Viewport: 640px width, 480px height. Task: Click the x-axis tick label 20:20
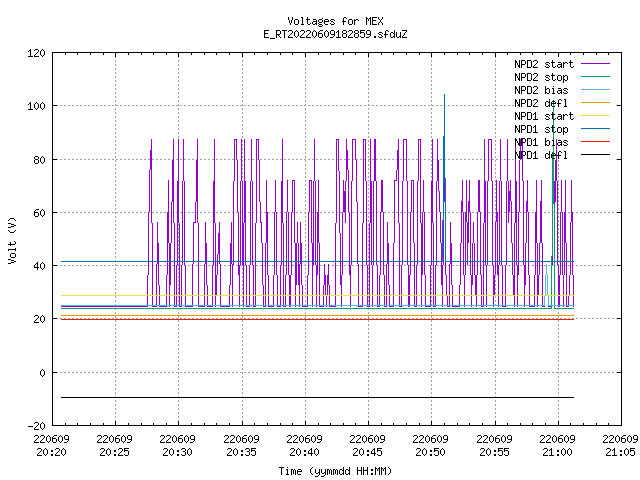[51, 452]
